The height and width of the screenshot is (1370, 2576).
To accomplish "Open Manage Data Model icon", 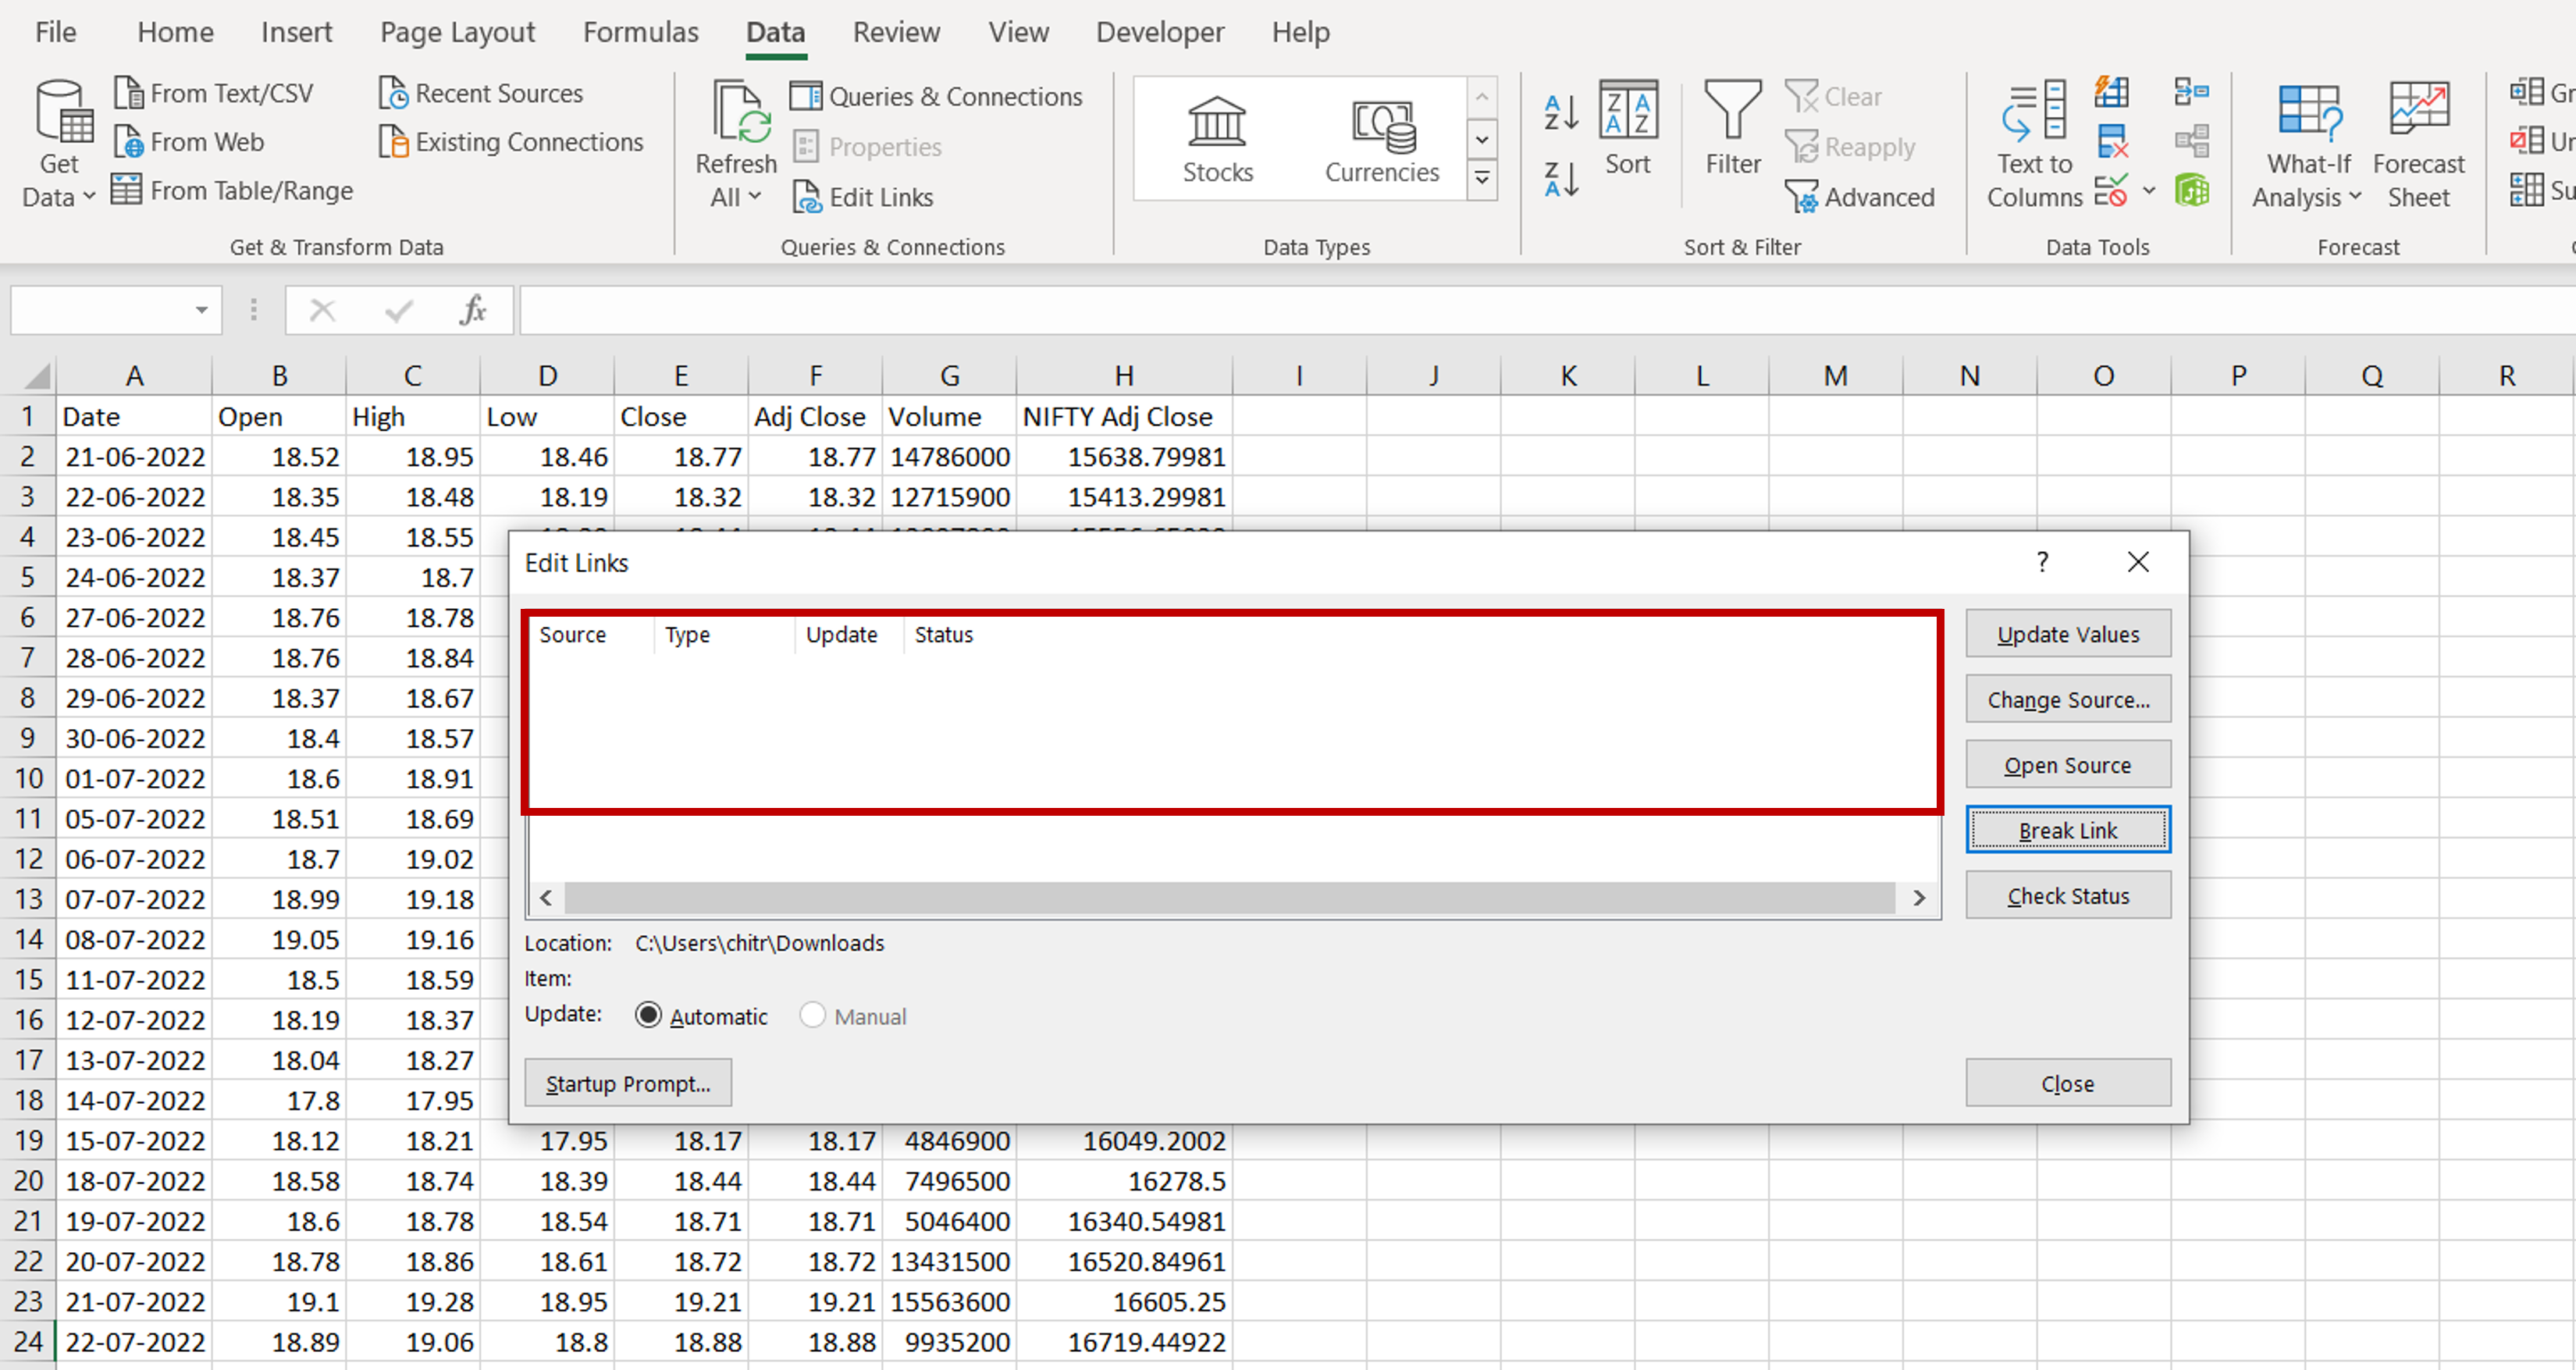I will (2192, 190).
